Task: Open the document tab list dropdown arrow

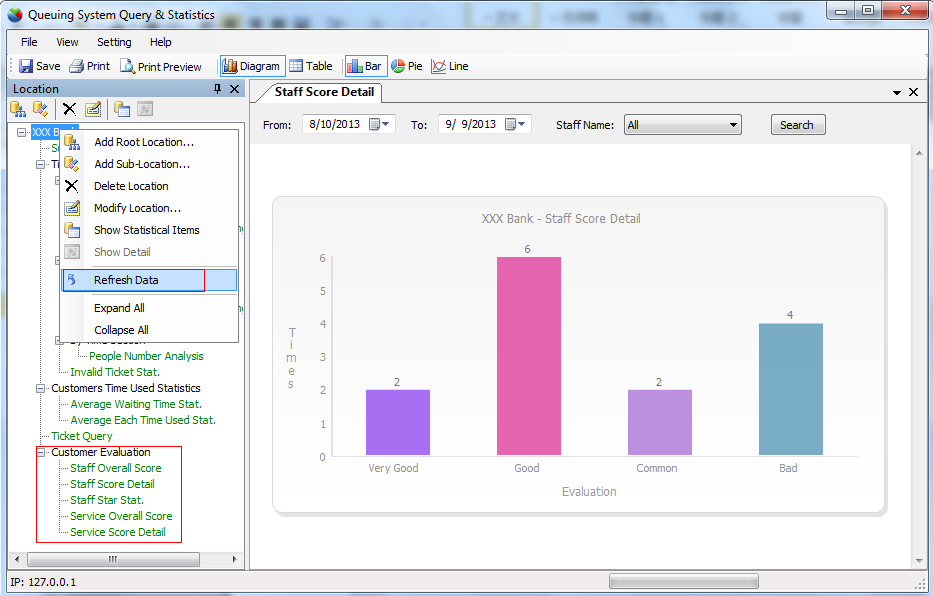Action: click(897, 92)
